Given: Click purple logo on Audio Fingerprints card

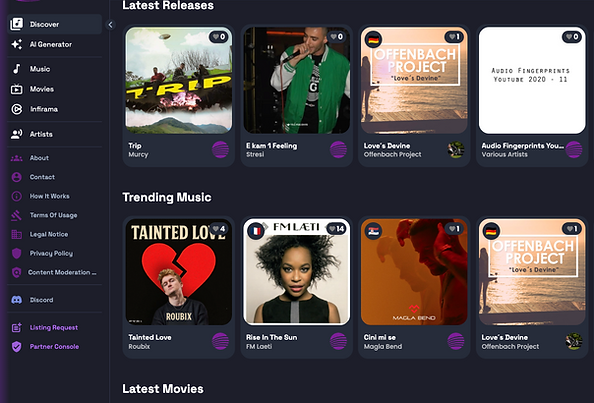Looking at the screenshot, I should [x=574, y=150].
